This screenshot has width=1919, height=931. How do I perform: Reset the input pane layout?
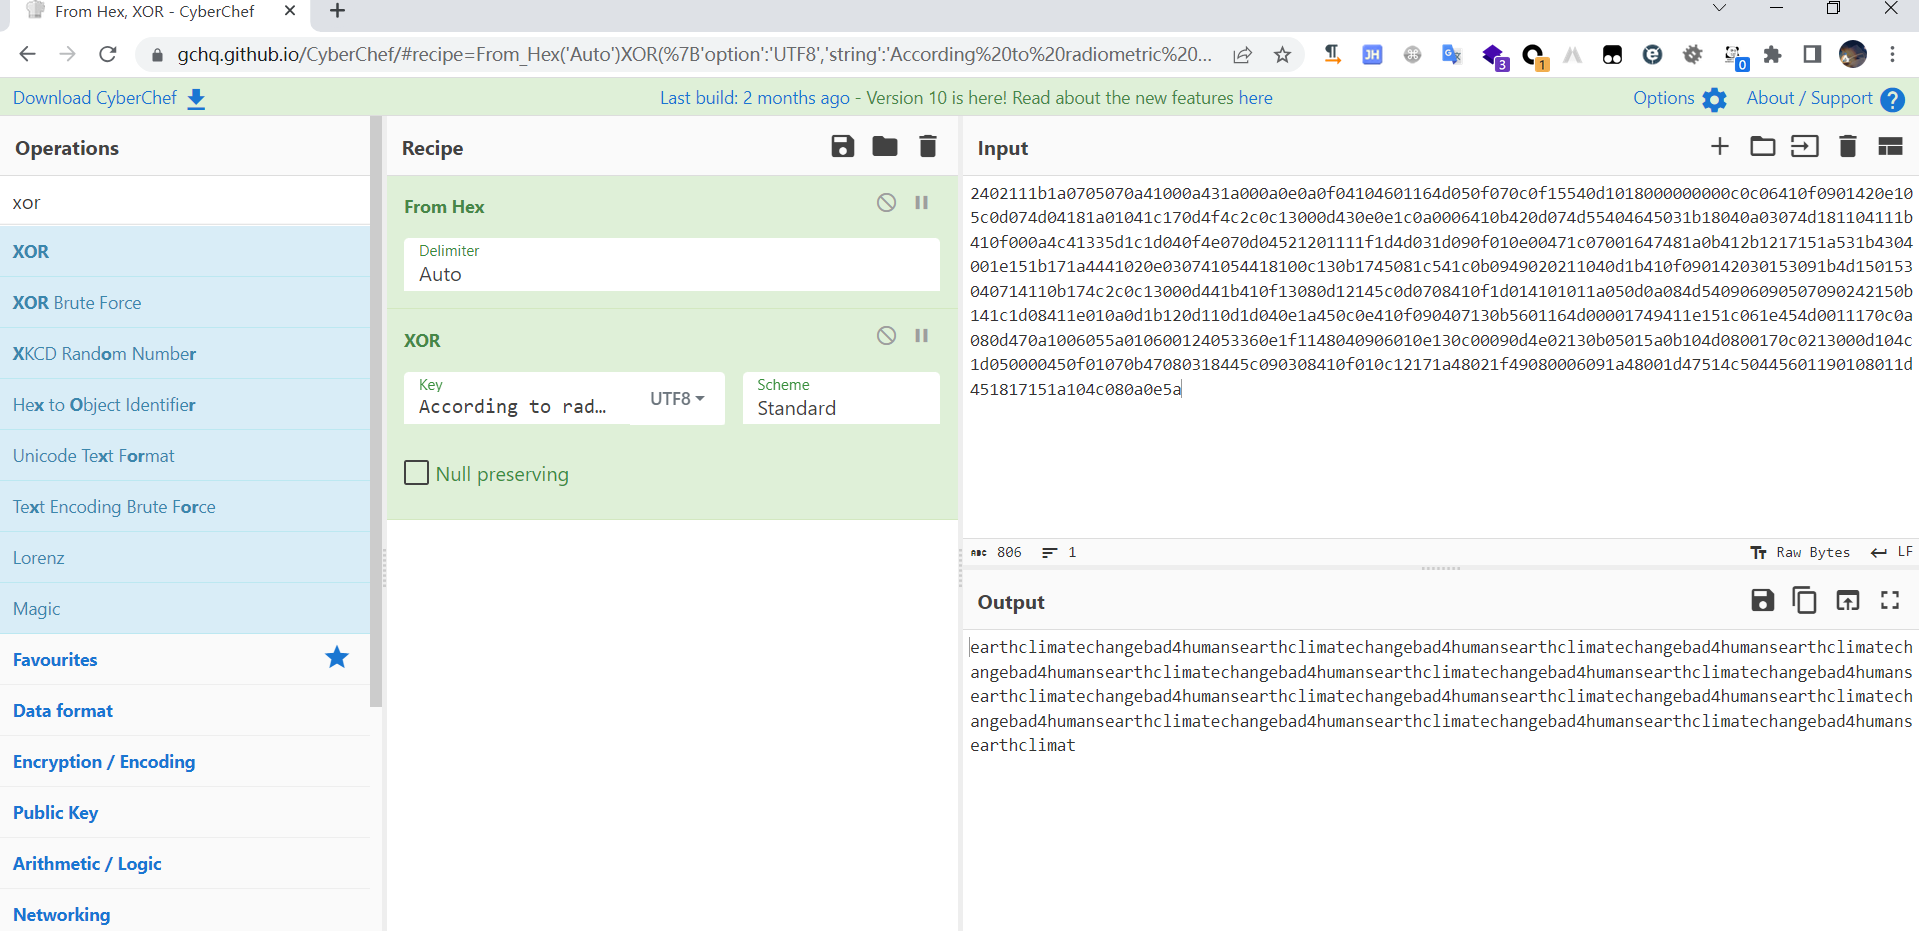point(1890,147)
